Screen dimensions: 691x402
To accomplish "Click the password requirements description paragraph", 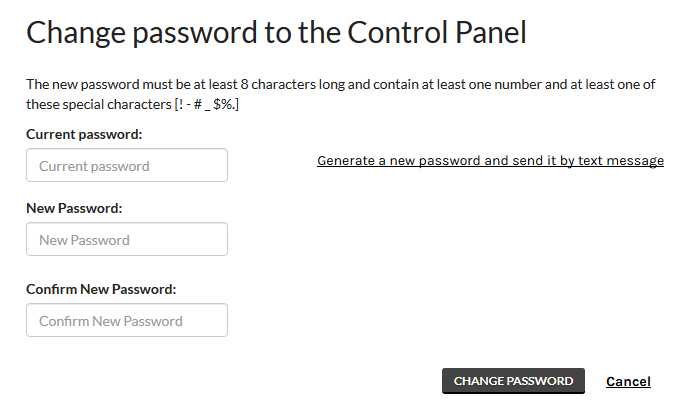I will coord(340,94).
